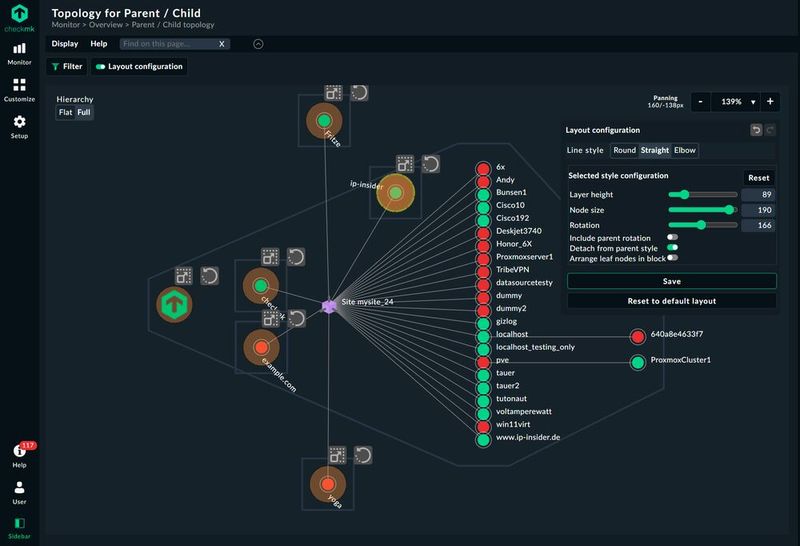Click the Save button
Screen dimensions: 800x546
pos(672,281)
